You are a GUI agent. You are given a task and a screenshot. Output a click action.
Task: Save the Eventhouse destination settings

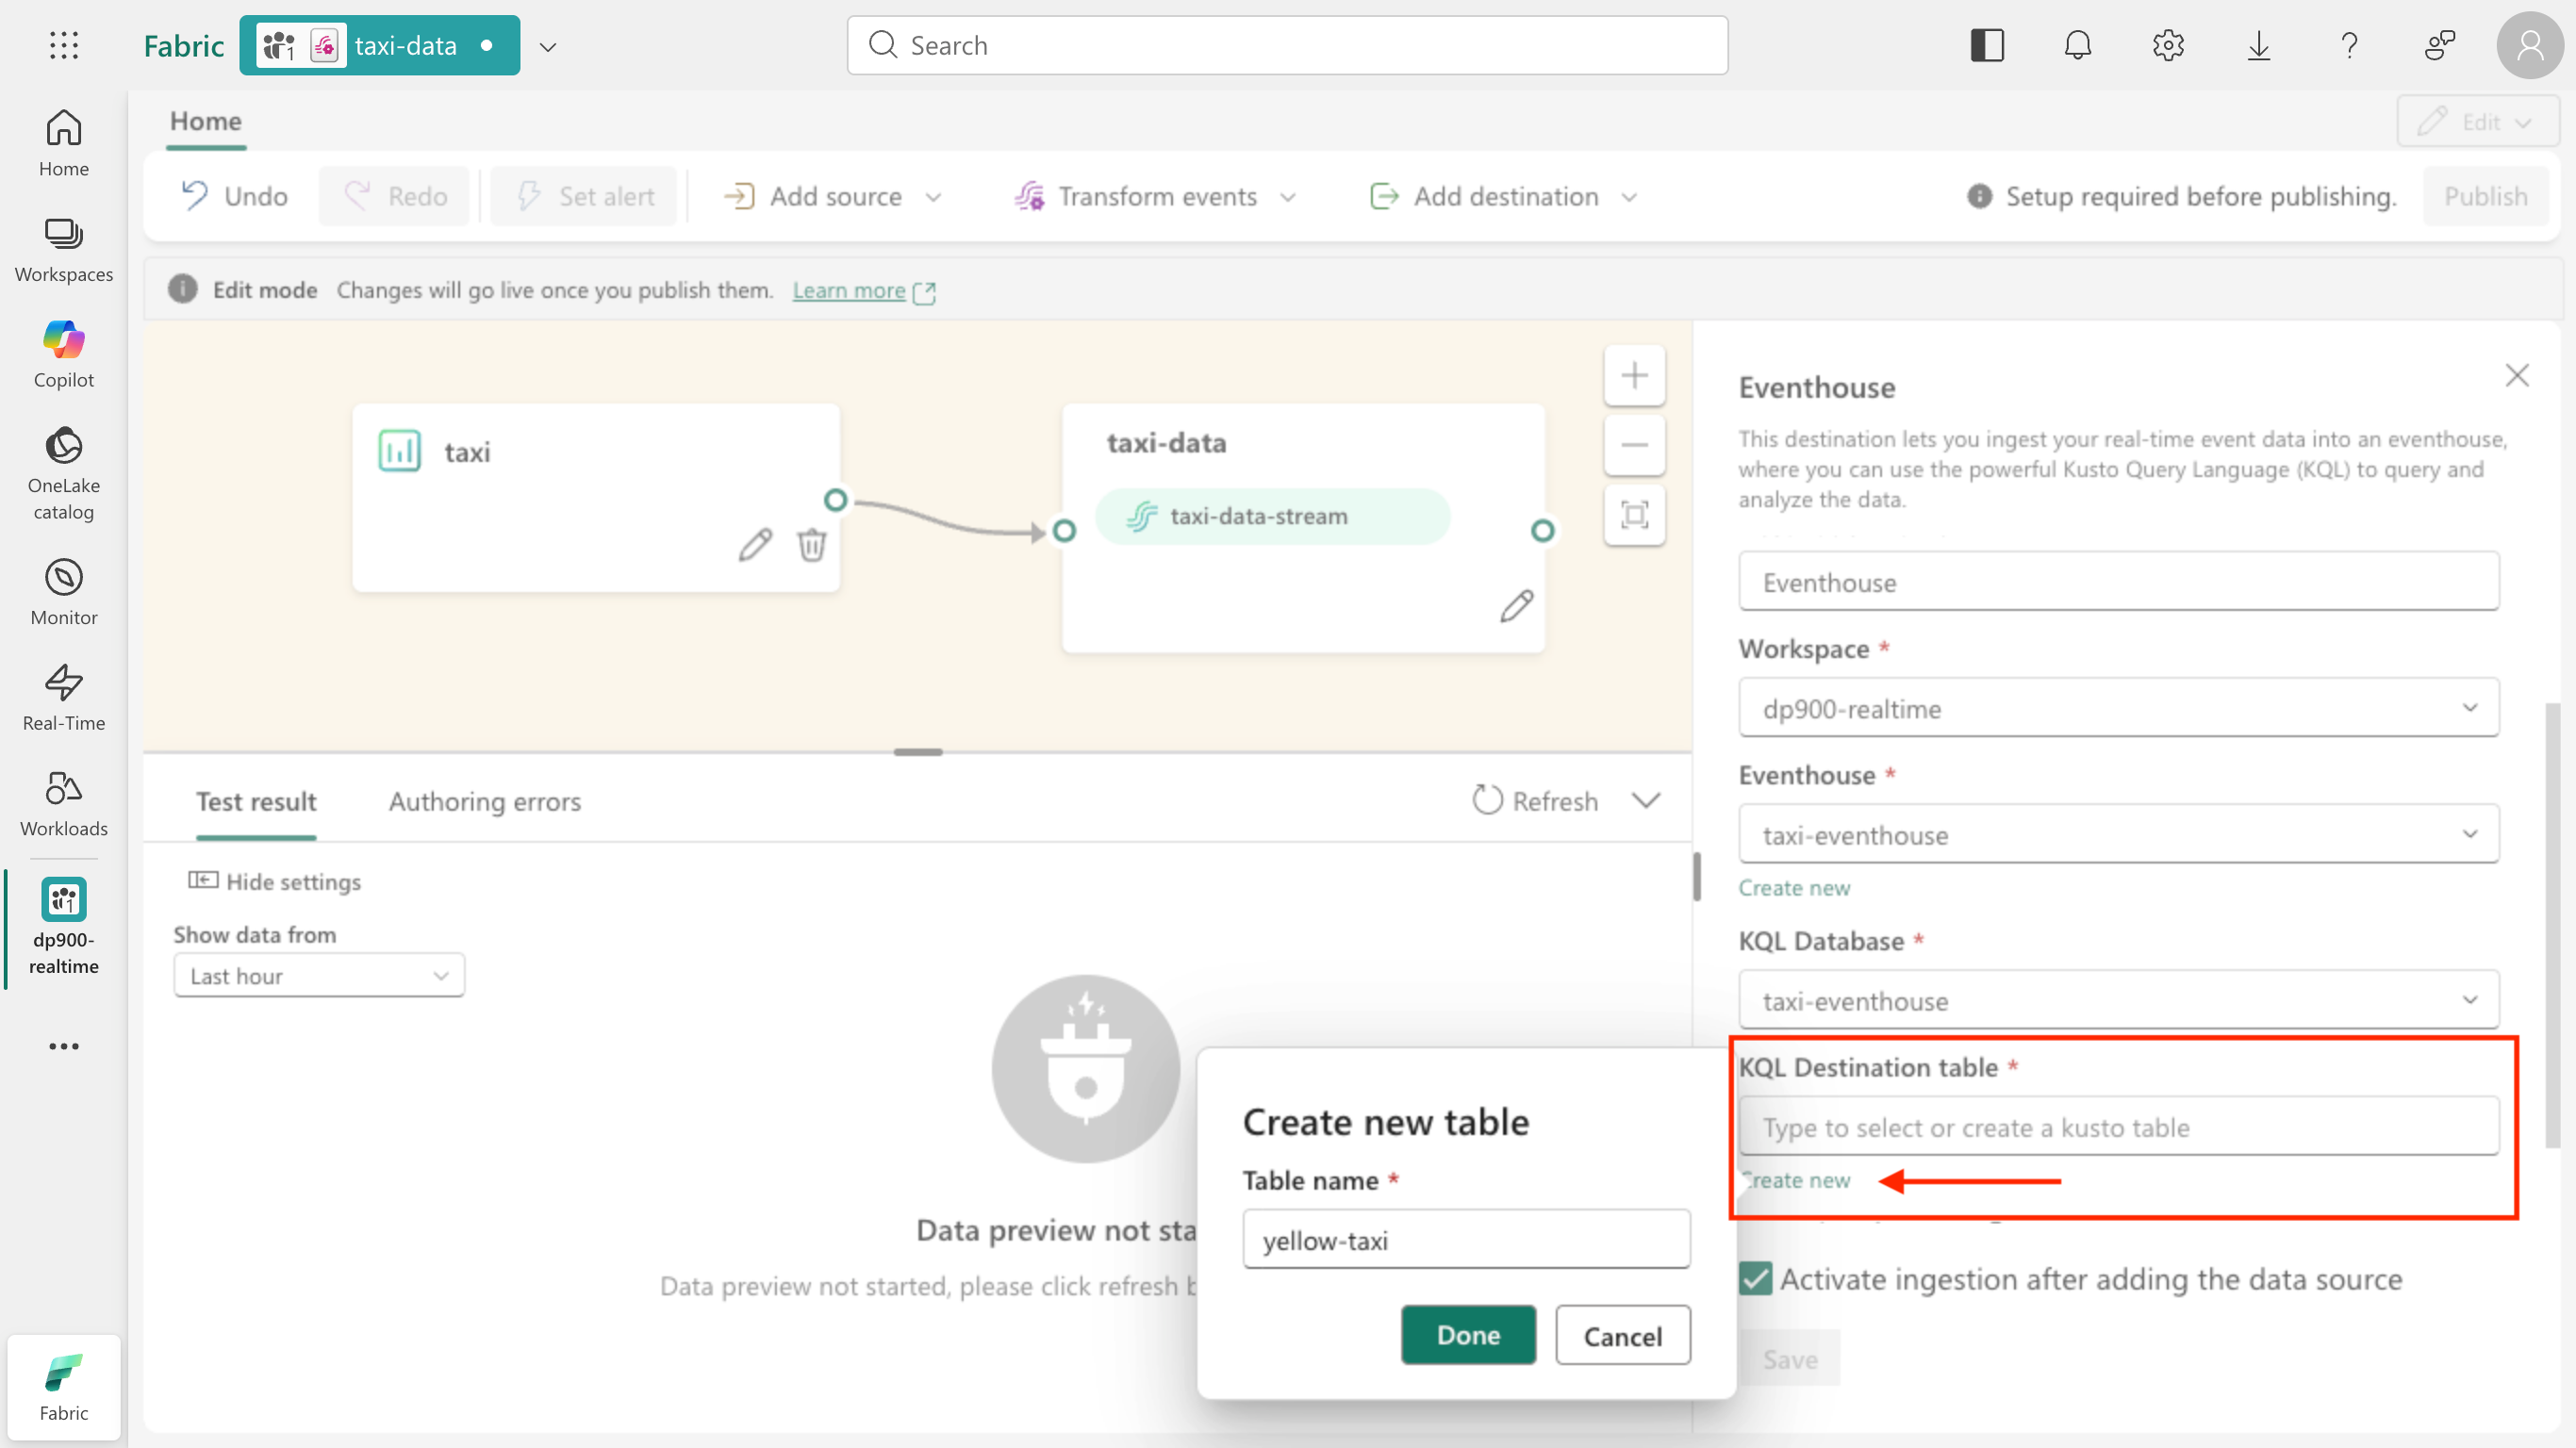pyautogui.click(x=1790, y=1359)
